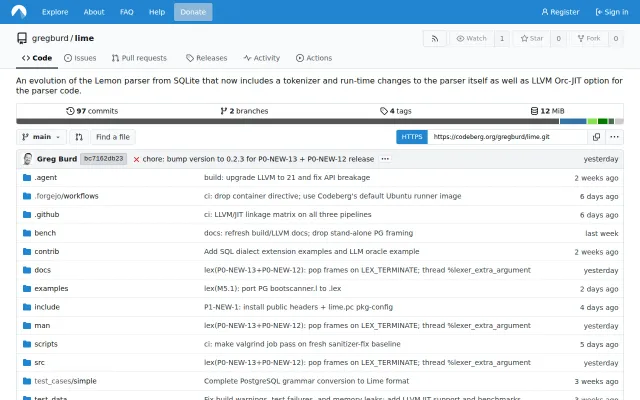Image resolution: width=640 pixels, height=400 pixels.
Task: Click the scripts folder icon
Action: pos(27,344)
